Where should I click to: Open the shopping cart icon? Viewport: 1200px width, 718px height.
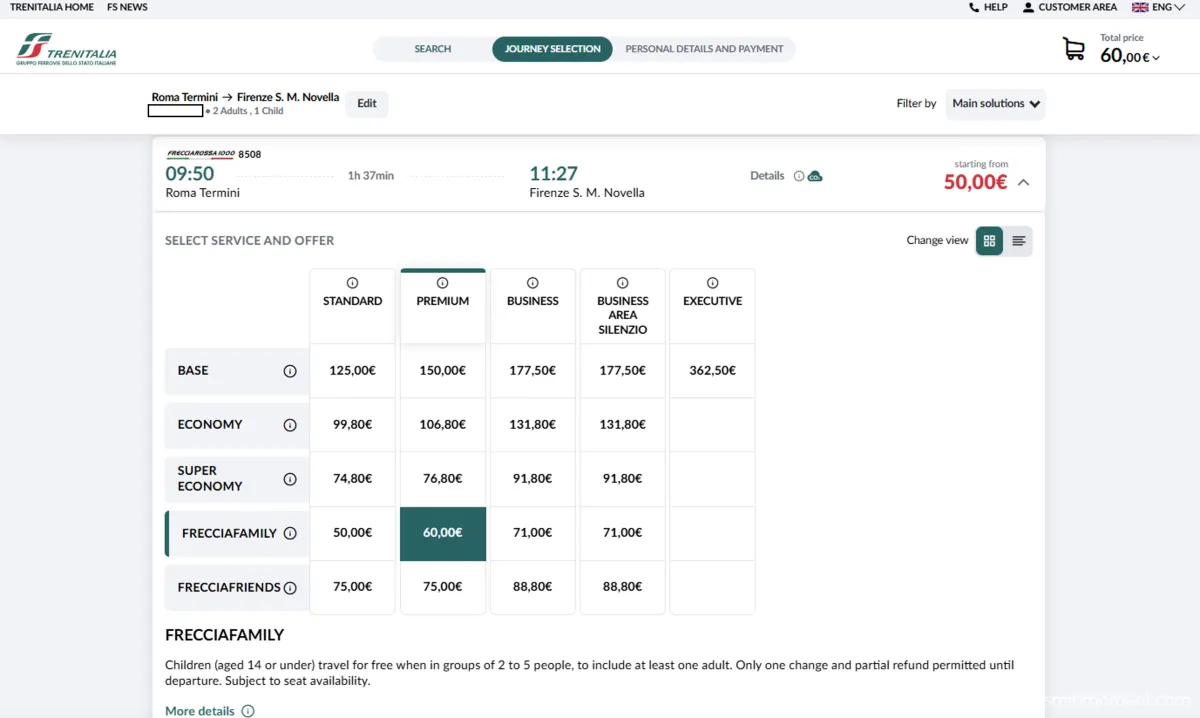1074,49
